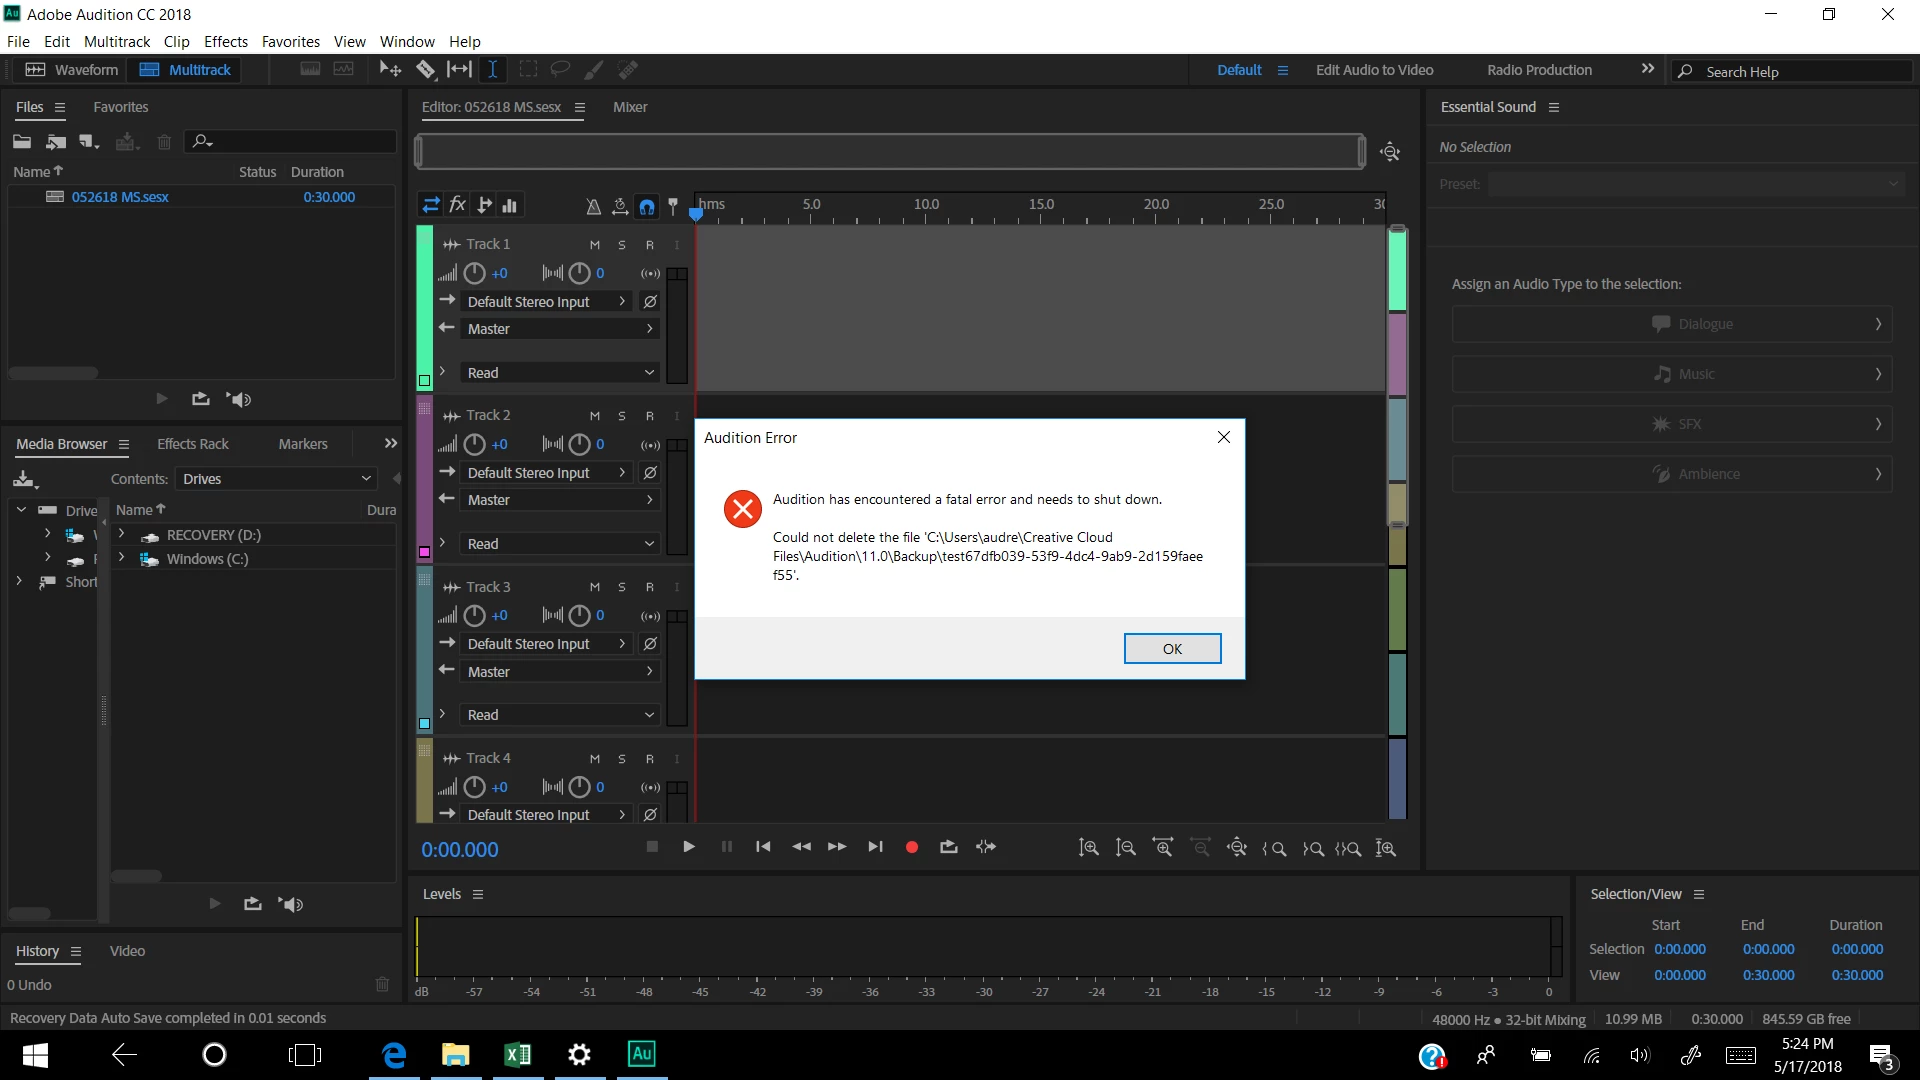The width and height of the screenshot is (1920, 1080).
Task: Open the Contents Drives dropdown
Action: pyautogui.click(x=276, y=479)
